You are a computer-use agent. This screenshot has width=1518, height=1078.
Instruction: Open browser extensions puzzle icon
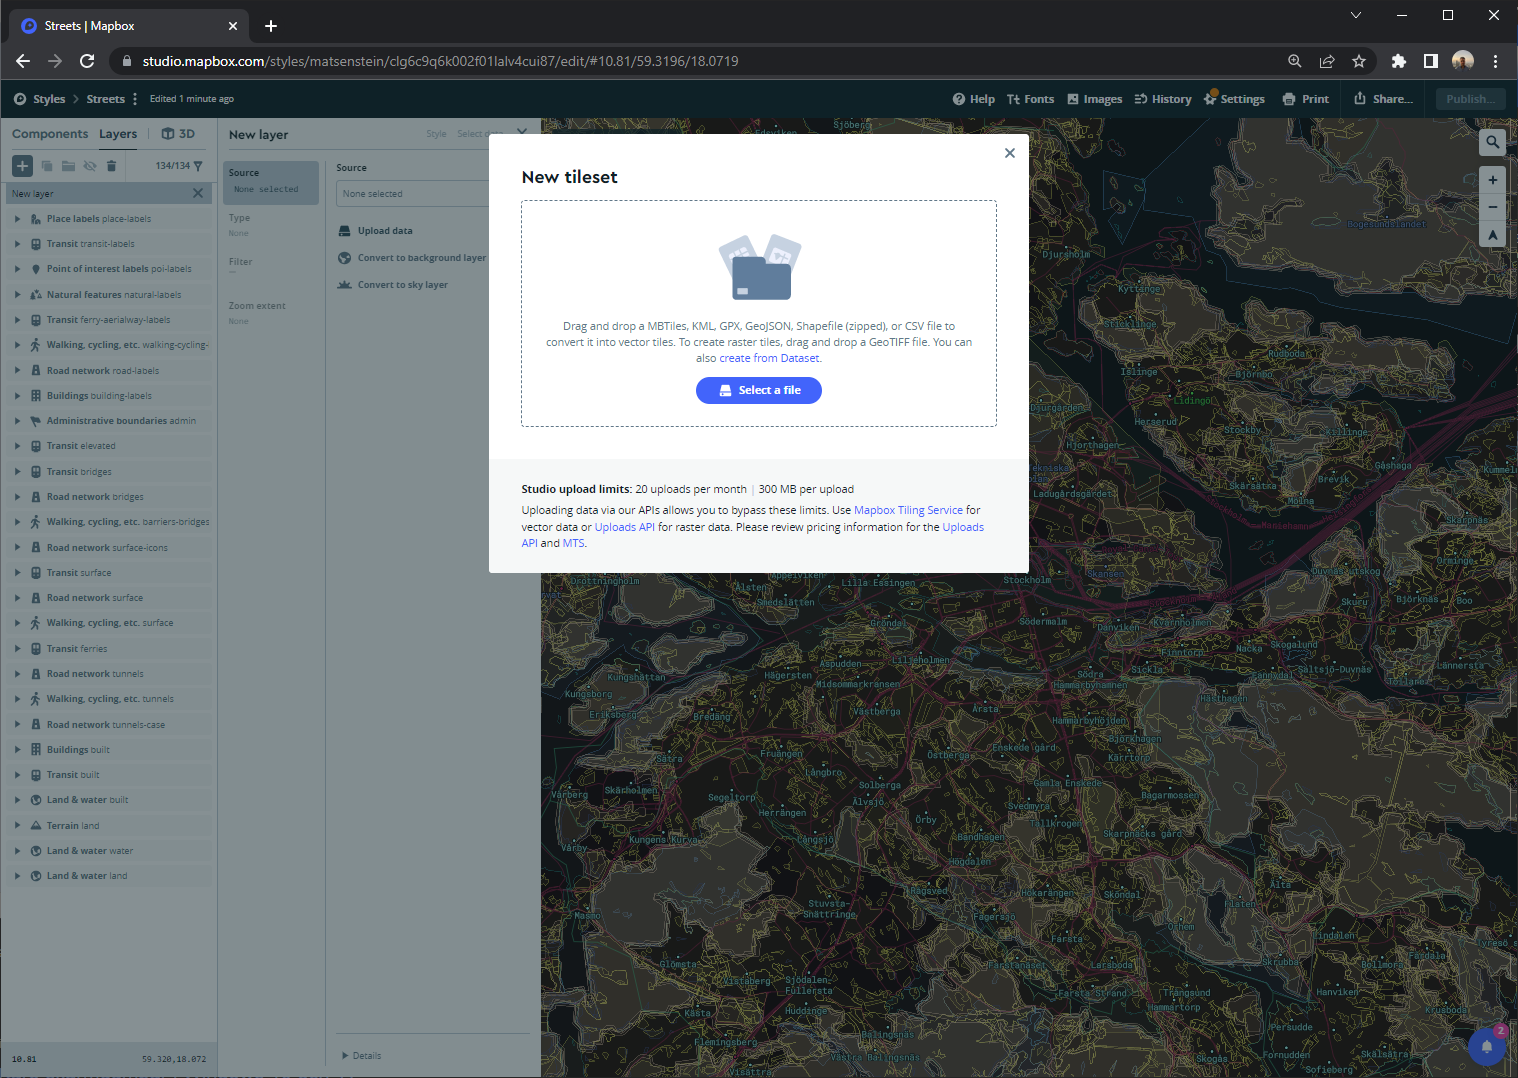(x=1399, y=61)
